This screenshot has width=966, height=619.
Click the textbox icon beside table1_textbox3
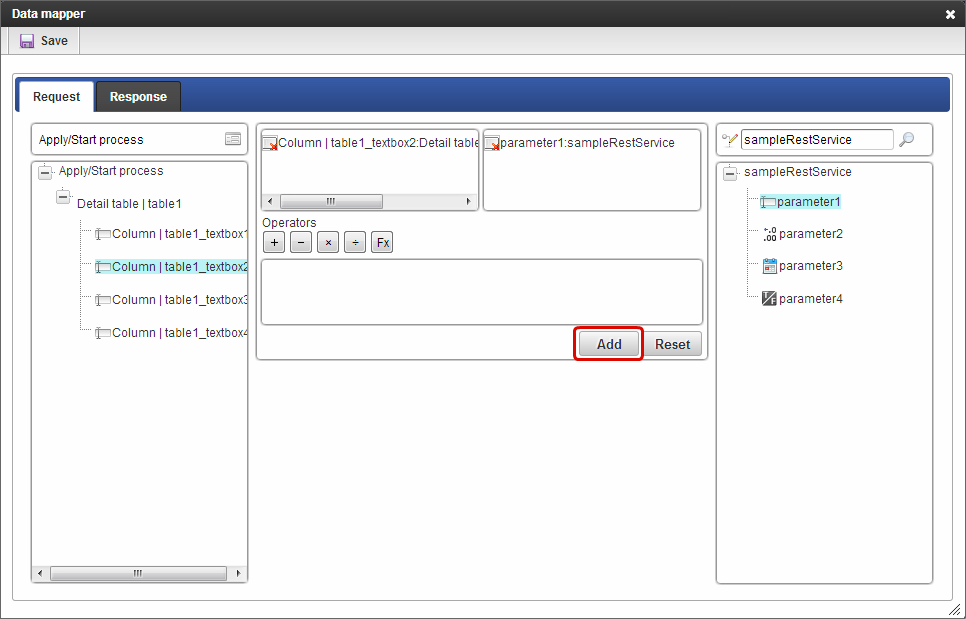[103, 300]
